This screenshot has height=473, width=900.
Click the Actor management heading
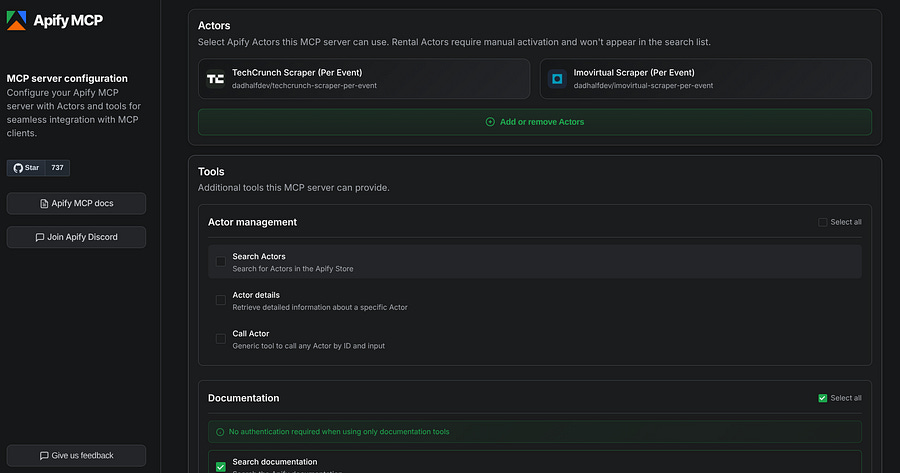253,222
